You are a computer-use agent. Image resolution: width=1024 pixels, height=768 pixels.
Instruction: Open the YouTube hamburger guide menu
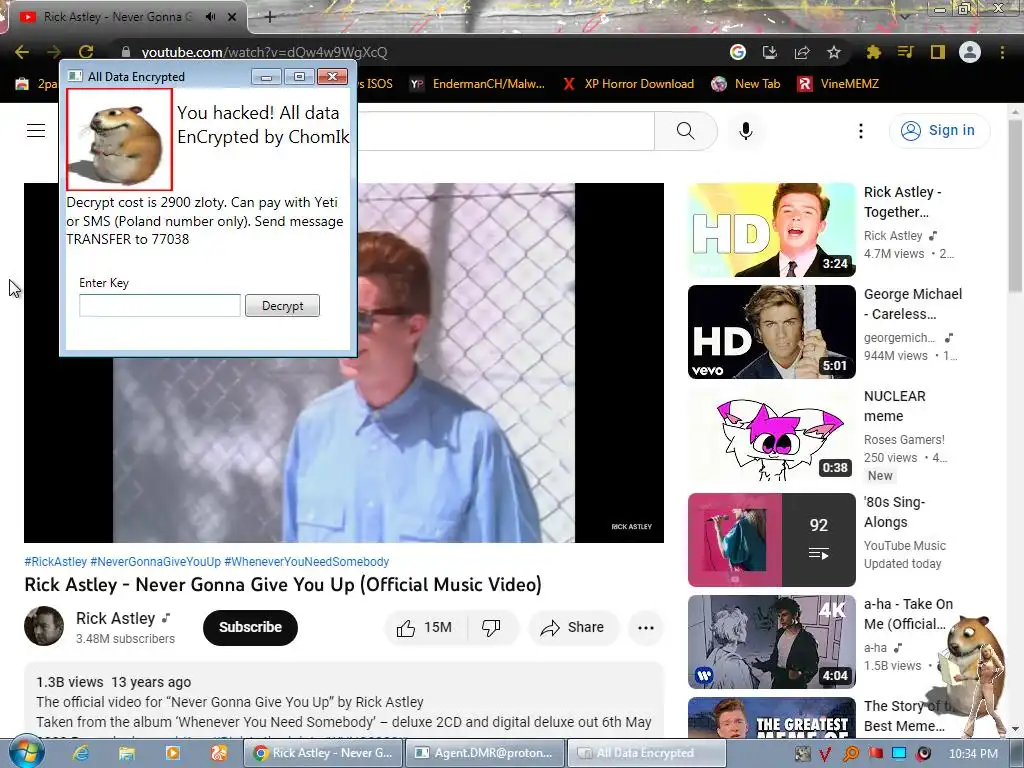(36, 131)
